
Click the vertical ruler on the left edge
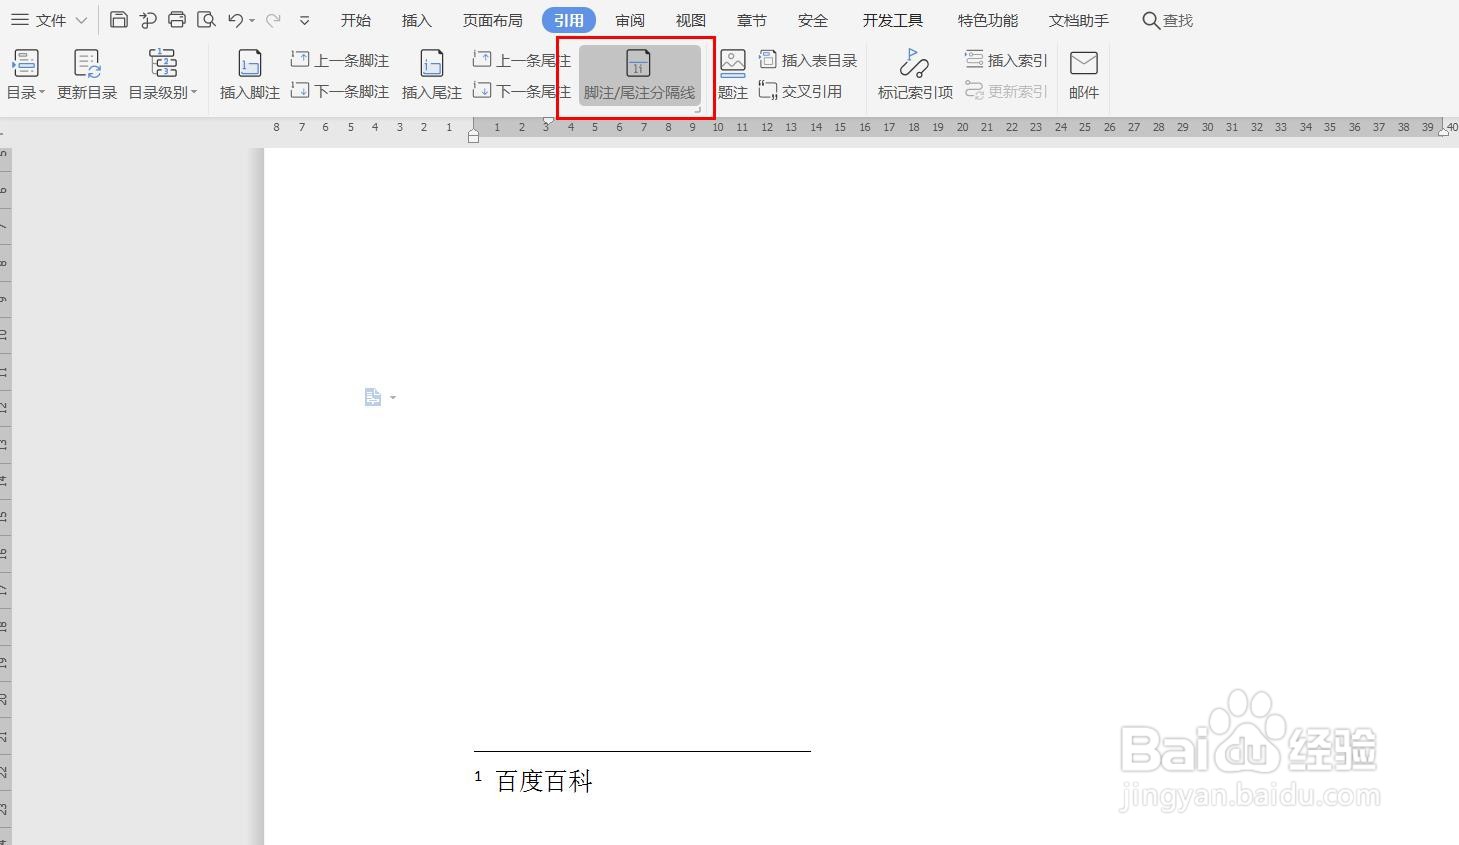[5, 496]
